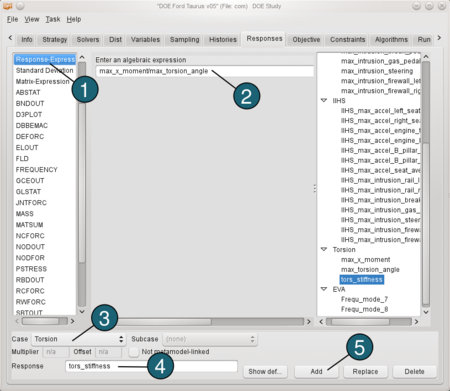Click the type list scroll-up arrow

(82, 57)
